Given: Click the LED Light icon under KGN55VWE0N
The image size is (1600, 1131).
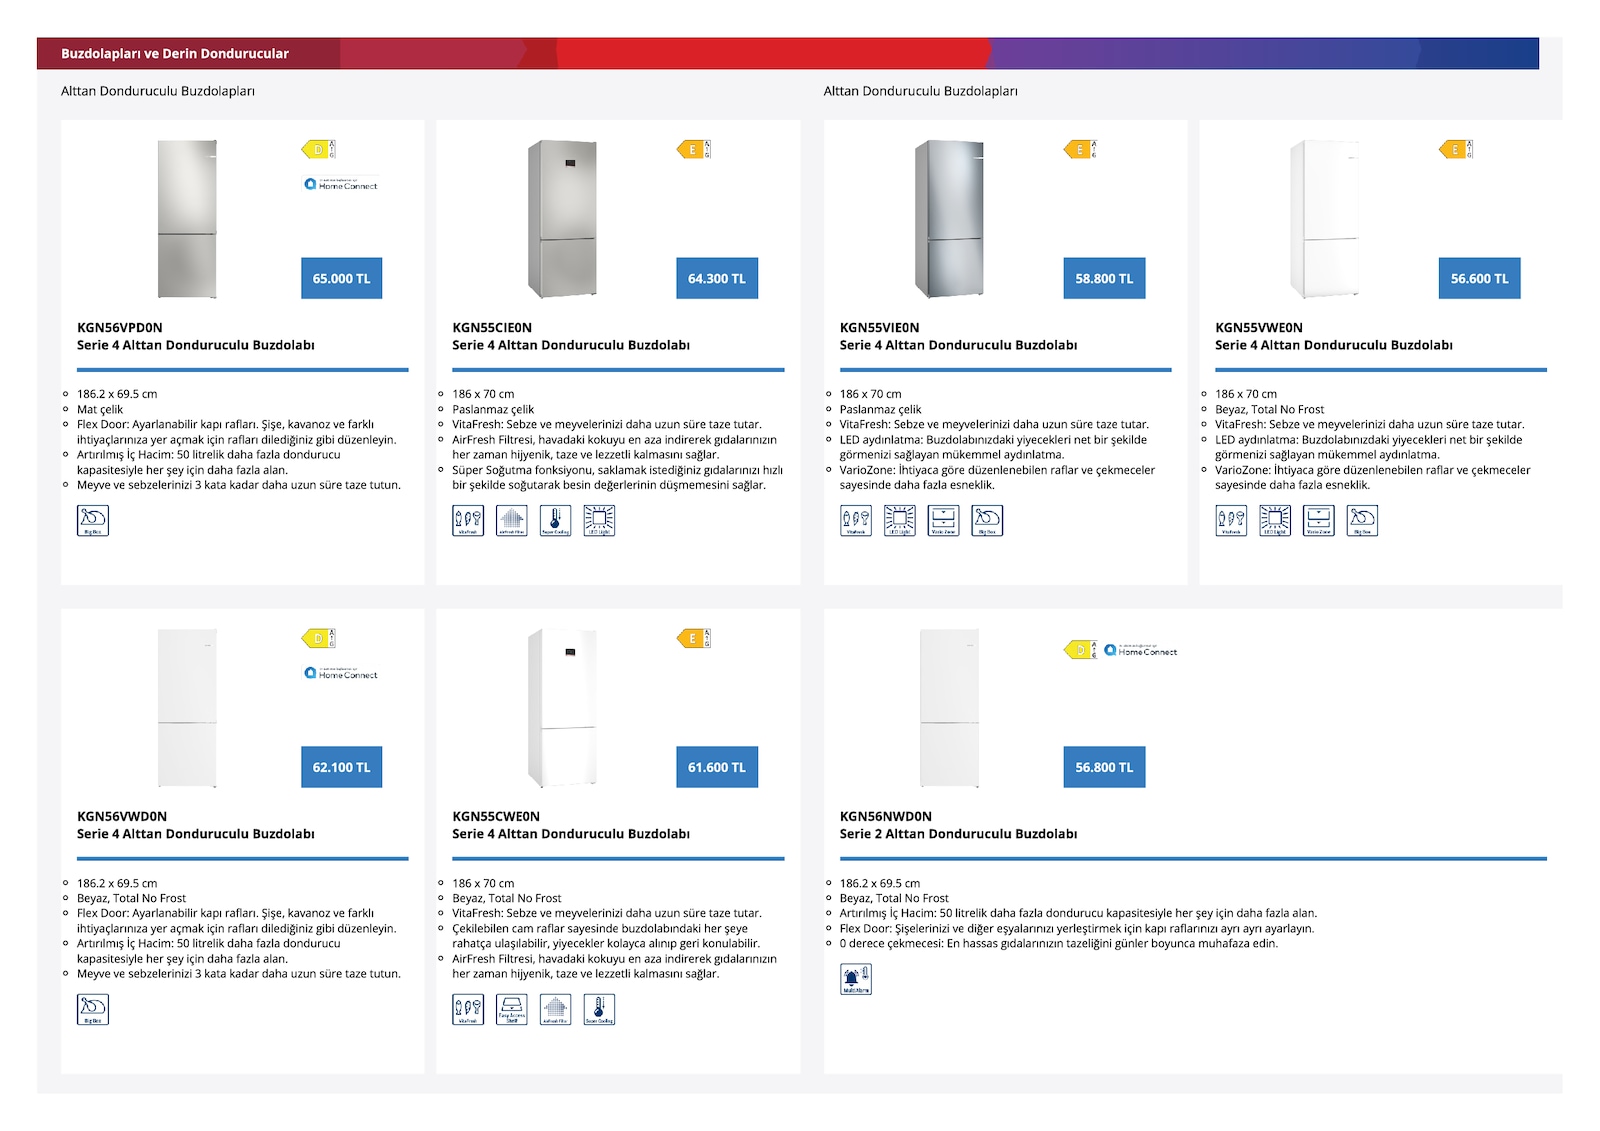Looking at the screenshot, I should tap(1275, 521).
